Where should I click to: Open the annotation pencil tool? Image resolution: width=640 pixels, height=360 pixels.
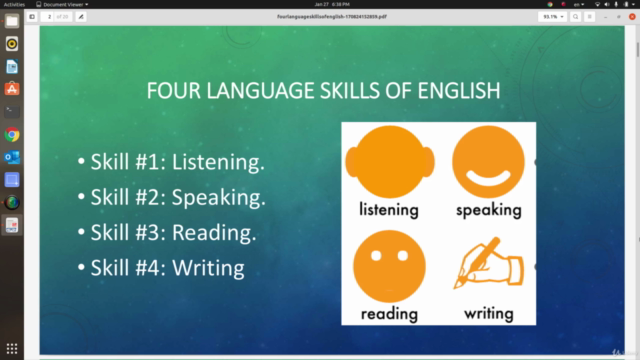(x=81, y=17)
